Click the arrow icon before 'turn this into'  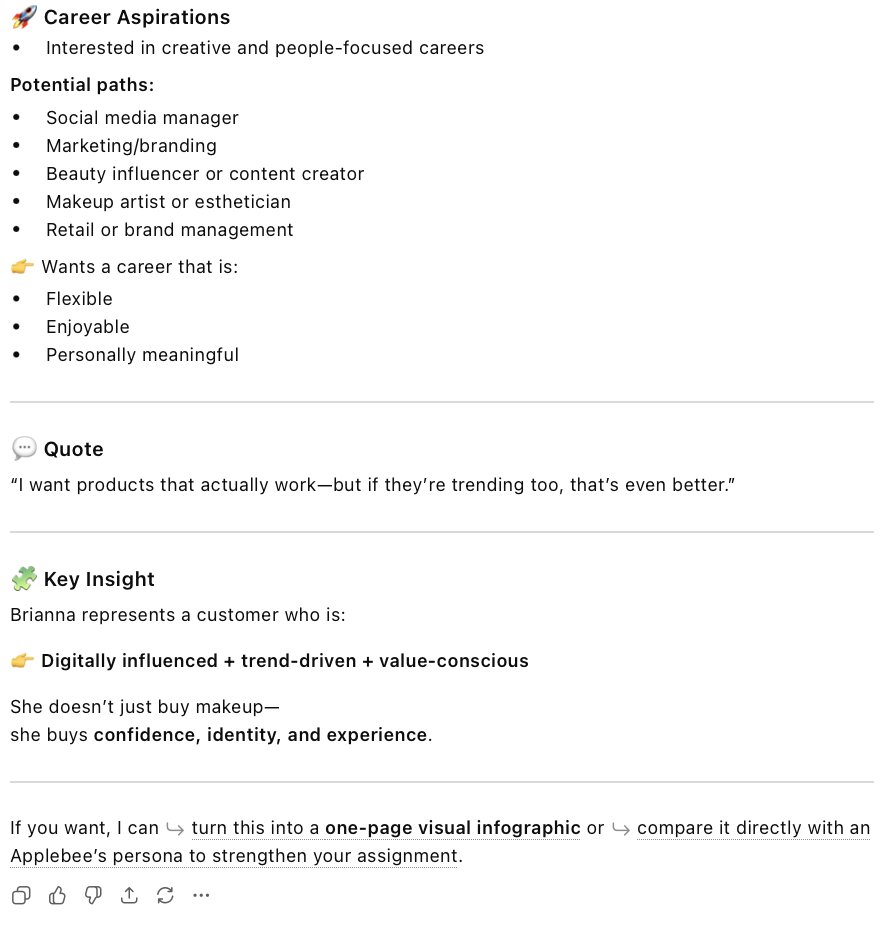coord(175,828)
